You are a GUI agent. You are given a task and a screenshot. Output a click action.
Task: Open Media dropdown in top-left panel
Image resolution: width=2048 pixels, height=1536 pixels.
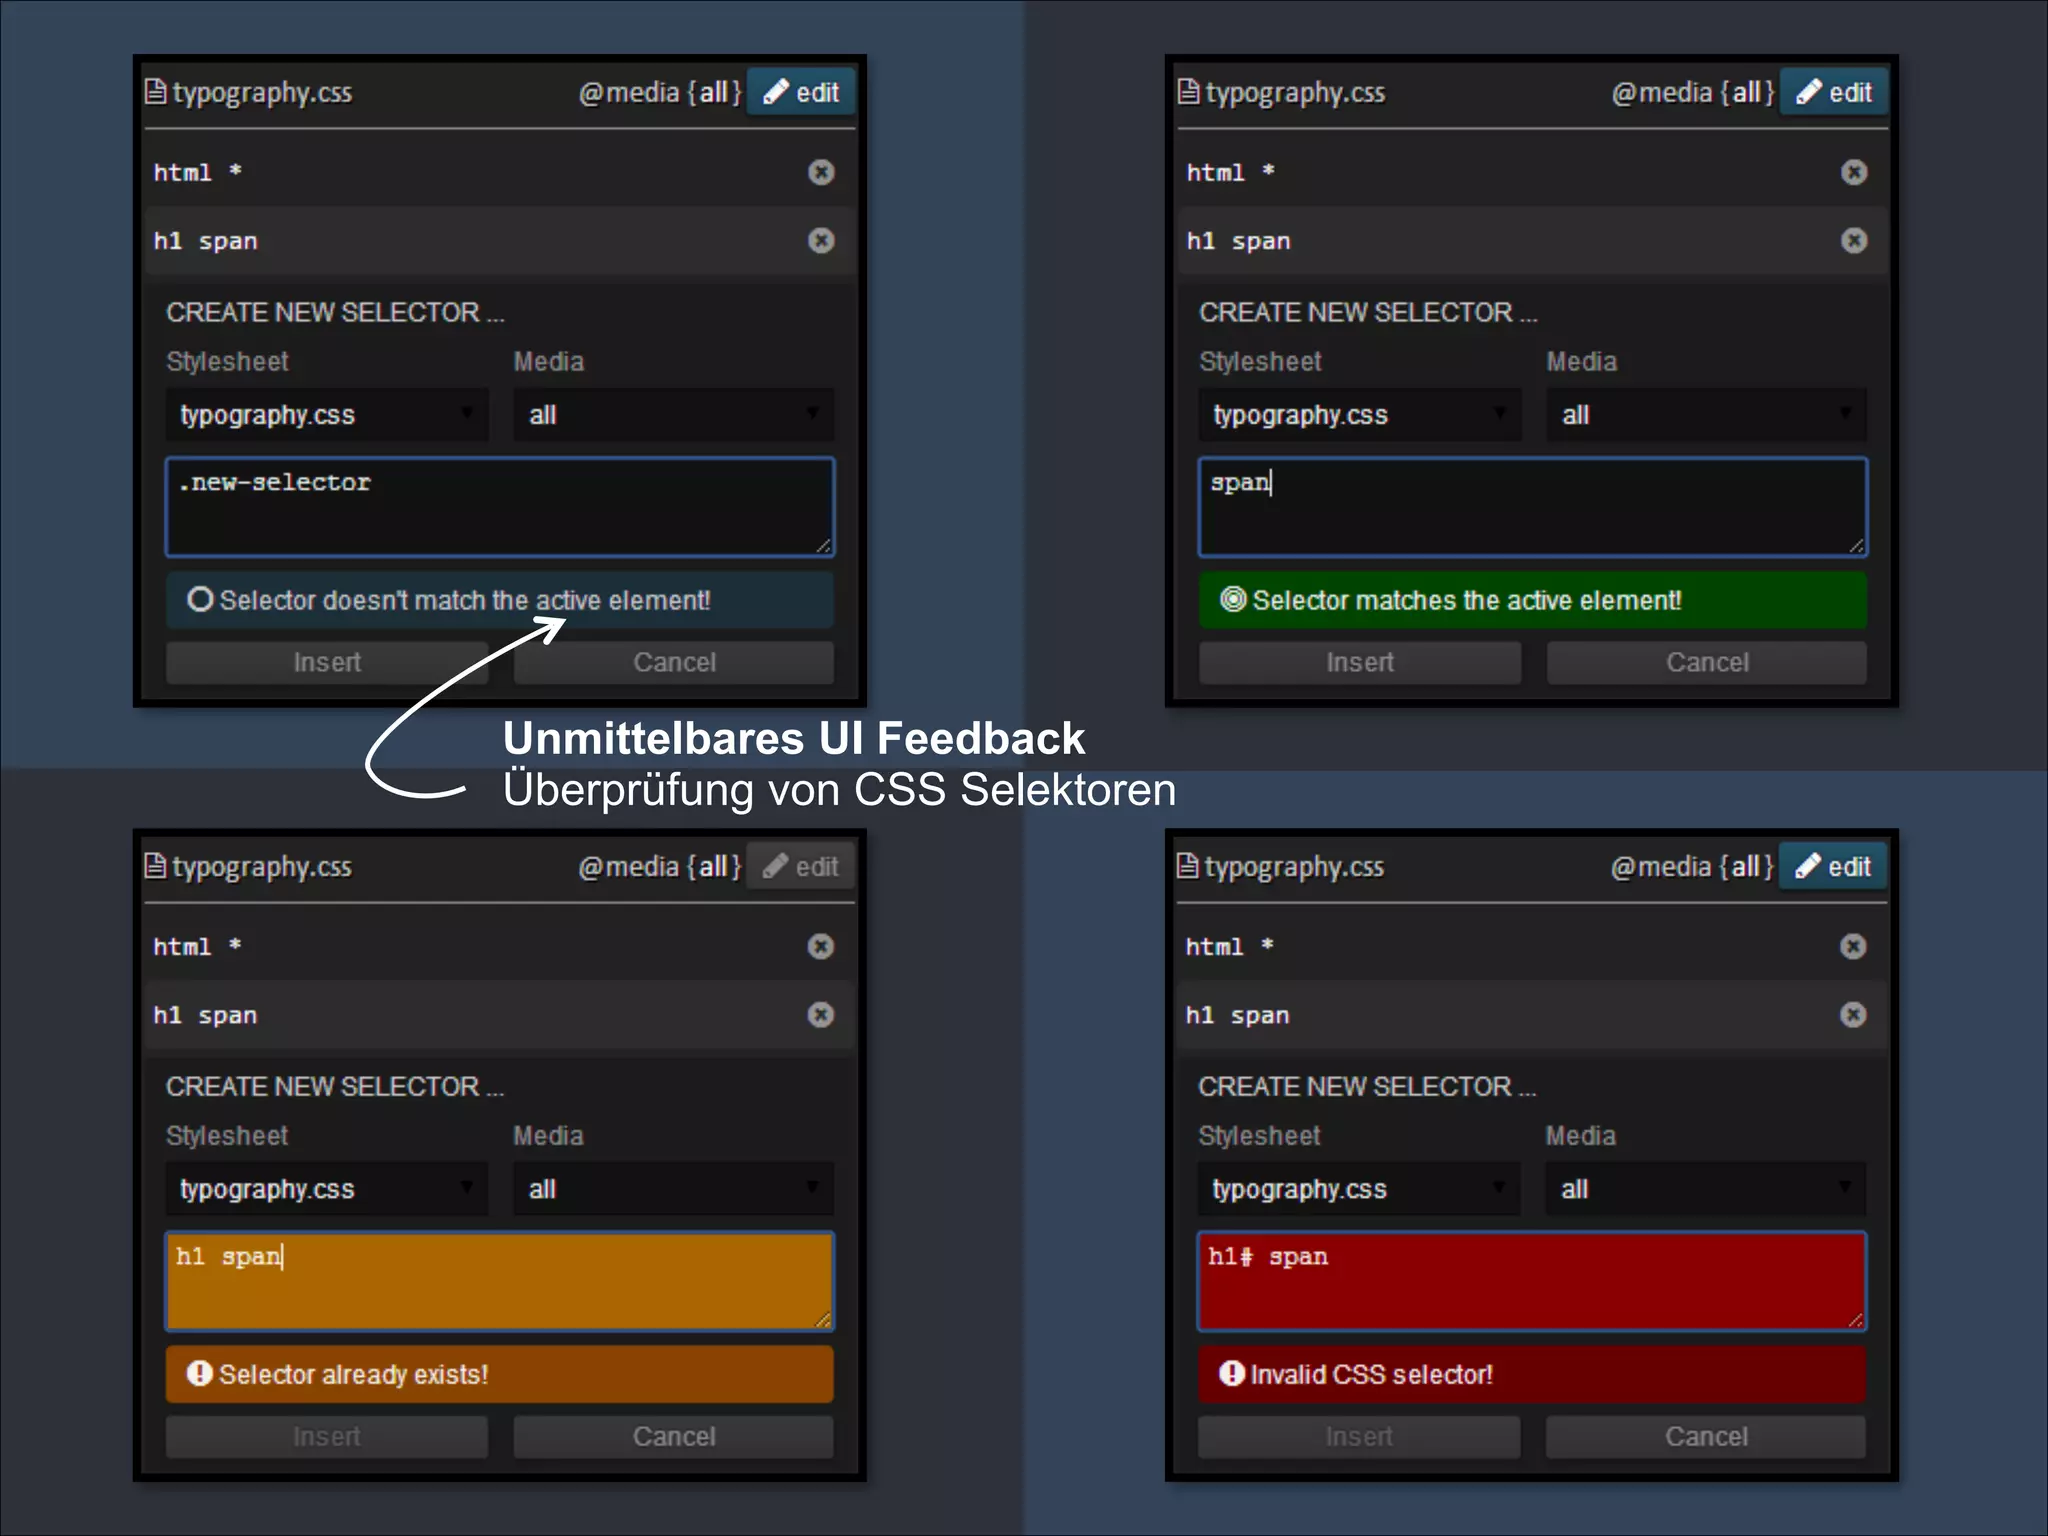tap(674, 414)
